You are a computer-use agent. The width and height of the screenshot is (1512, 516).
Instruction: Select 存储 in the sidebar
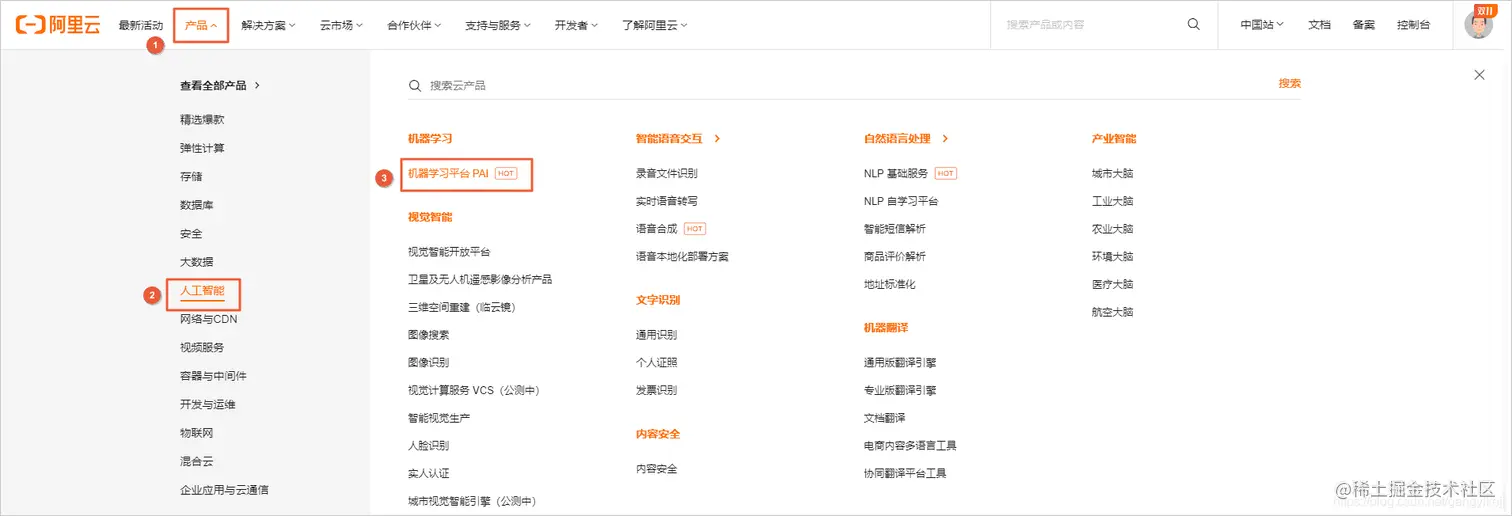[191, 176]
